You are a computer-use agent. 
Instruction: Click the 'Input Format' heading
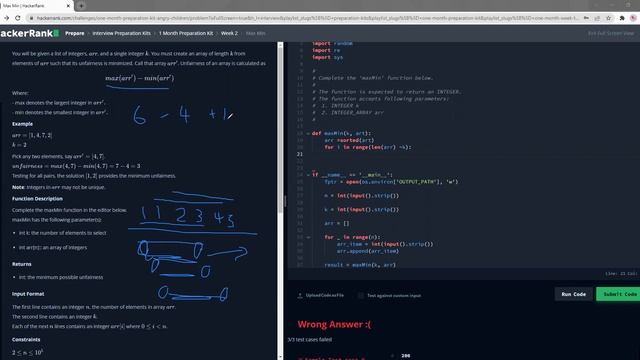click(28, 294)
